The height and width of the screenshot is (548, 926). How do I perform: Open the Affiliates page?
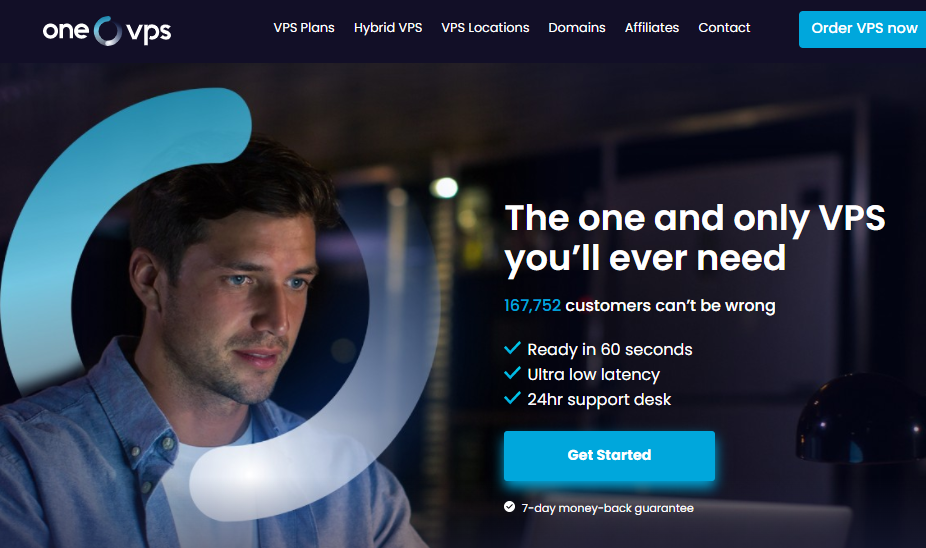[651, 28]
